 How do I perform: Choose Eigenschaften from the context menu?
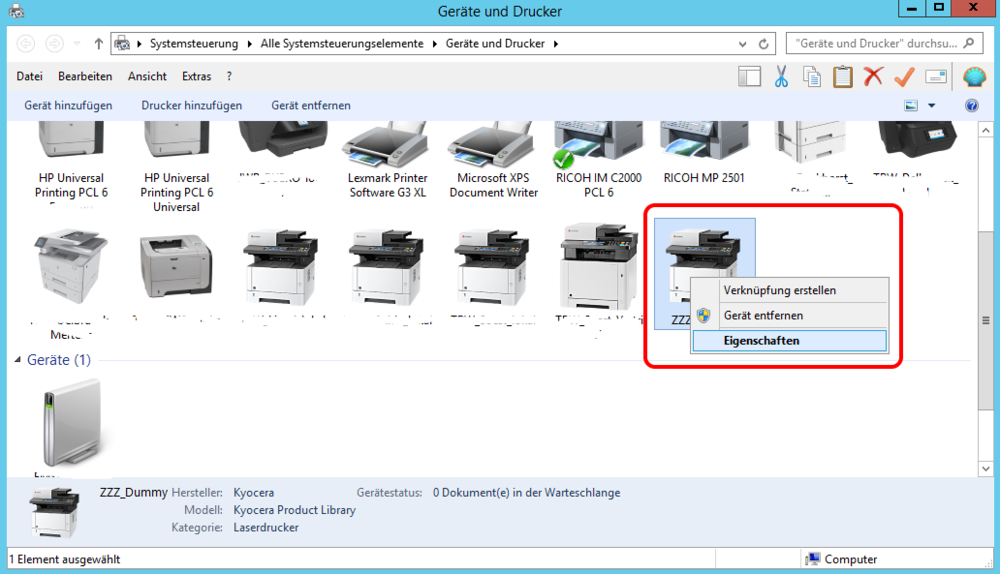pyautogui.click(x=760, y=340)
